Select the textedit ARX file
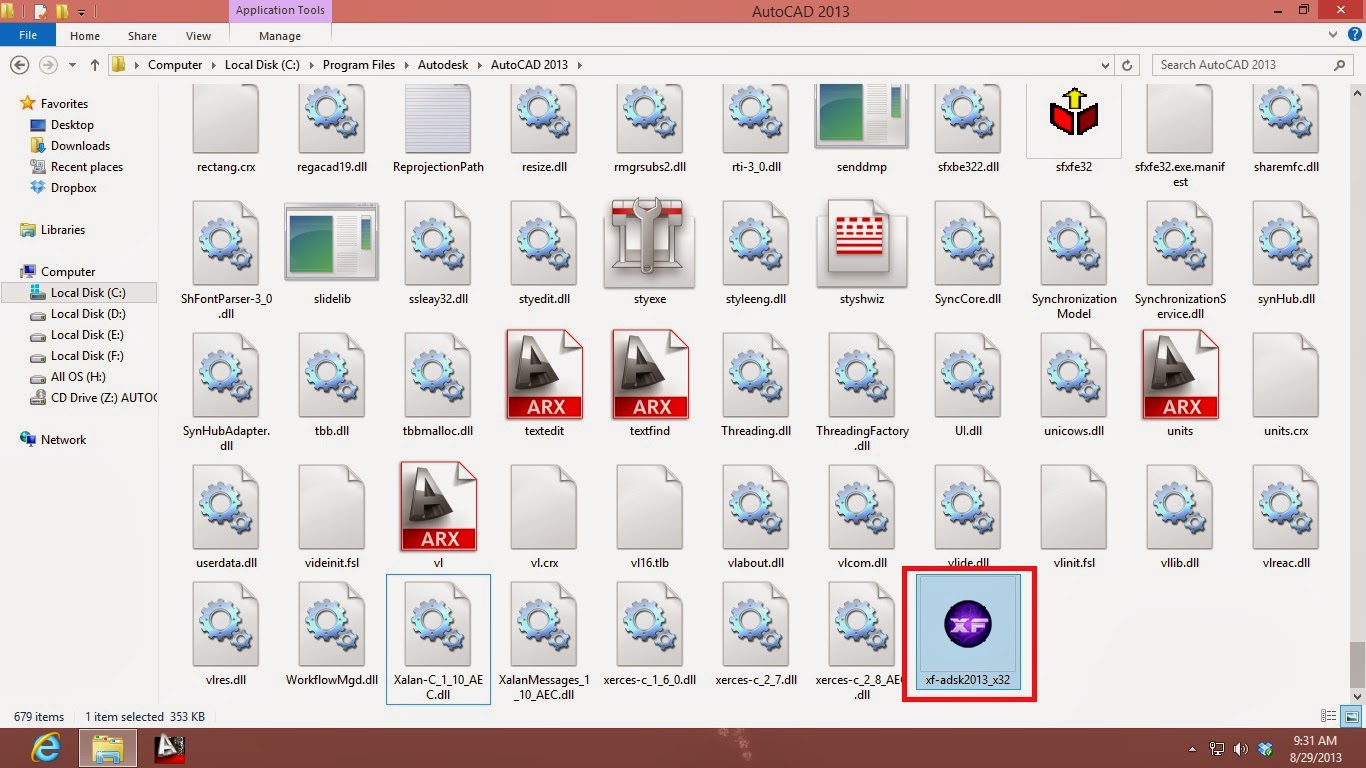 click(545, 375)
